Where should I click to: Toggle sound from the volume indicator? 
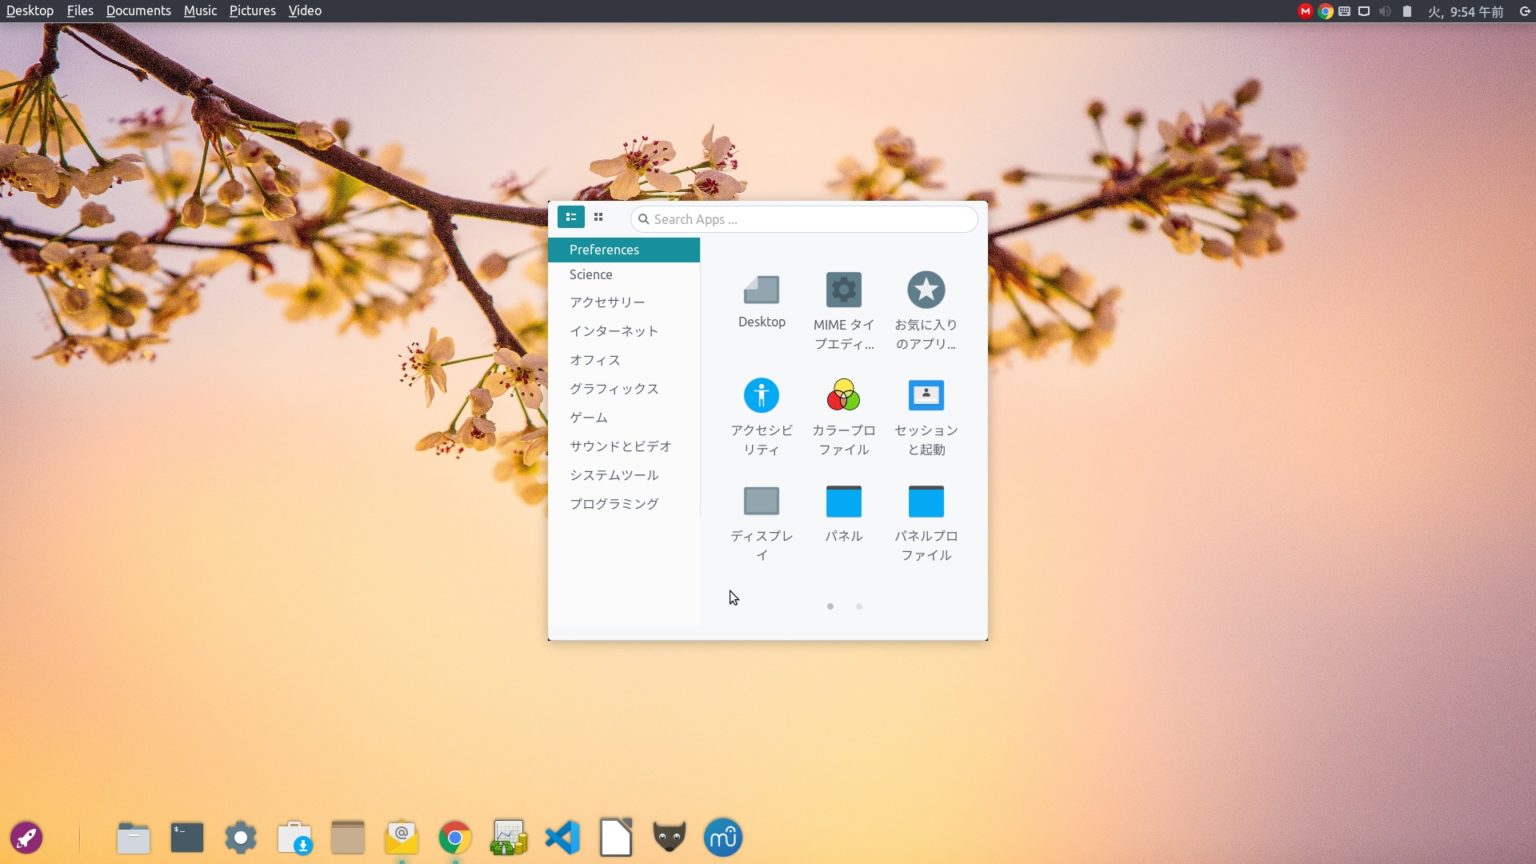point(1385,11)
